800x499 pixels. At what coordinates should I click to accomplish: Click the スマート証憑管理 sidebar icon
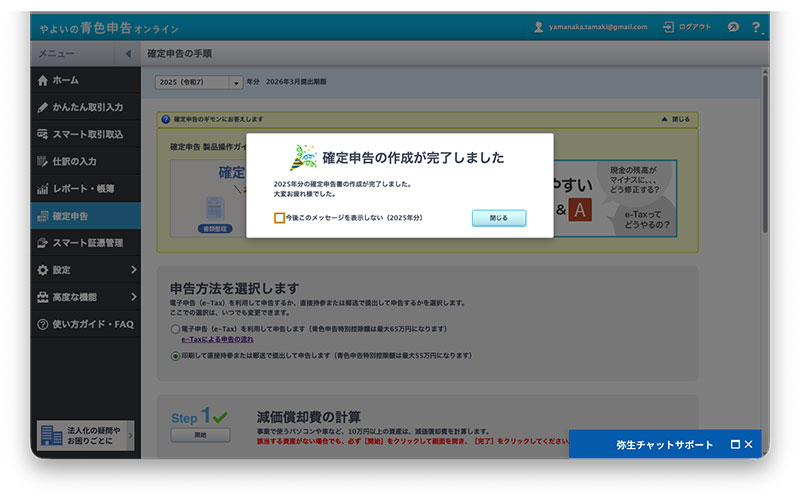[x=42, y=243]
